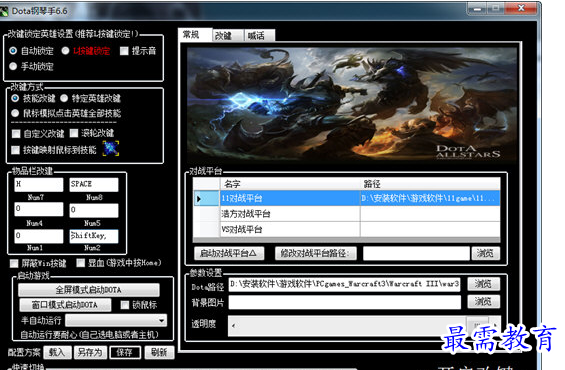
Task: Select the L按键锁定 radio option
Action: tap(65, 51)
